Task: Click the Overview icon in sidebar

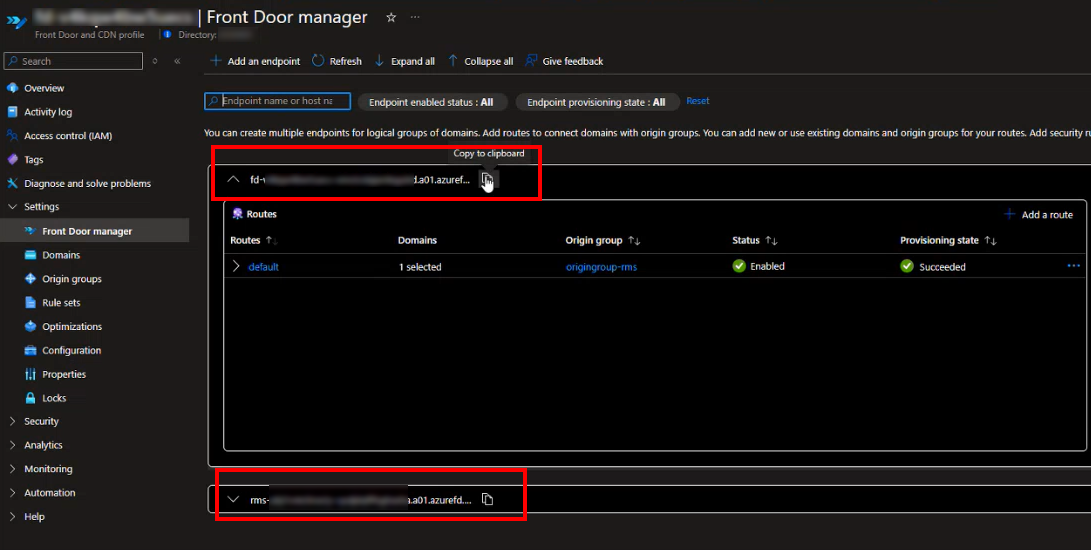Action: (12, 88)
